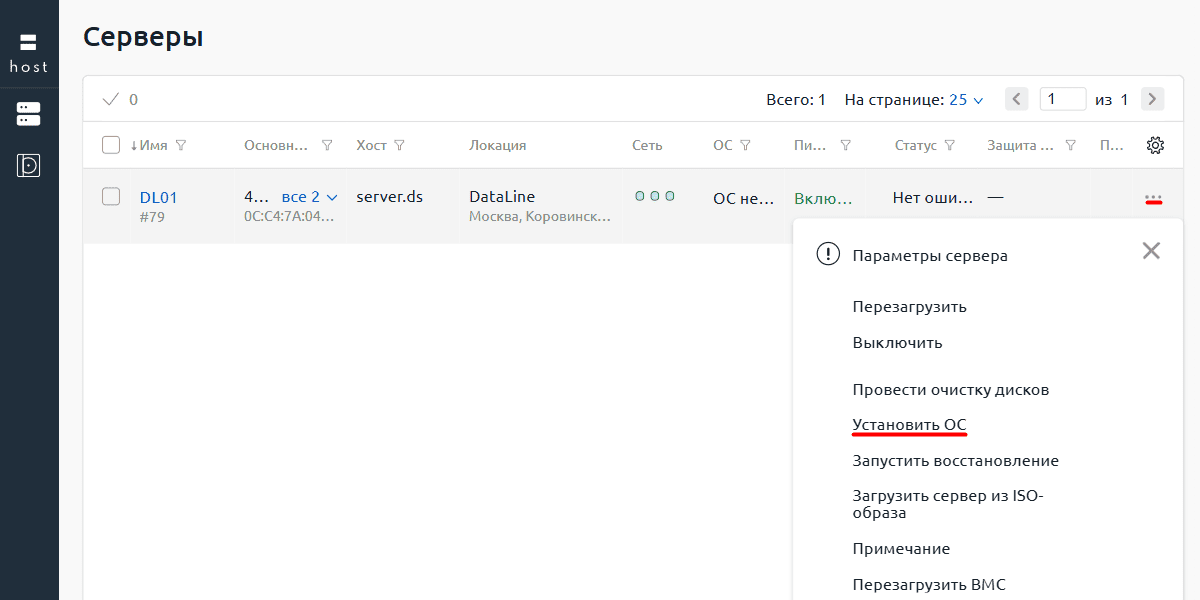Open the DL01 server link
This screenshot has width=1200, height=600.
(158, 197)
